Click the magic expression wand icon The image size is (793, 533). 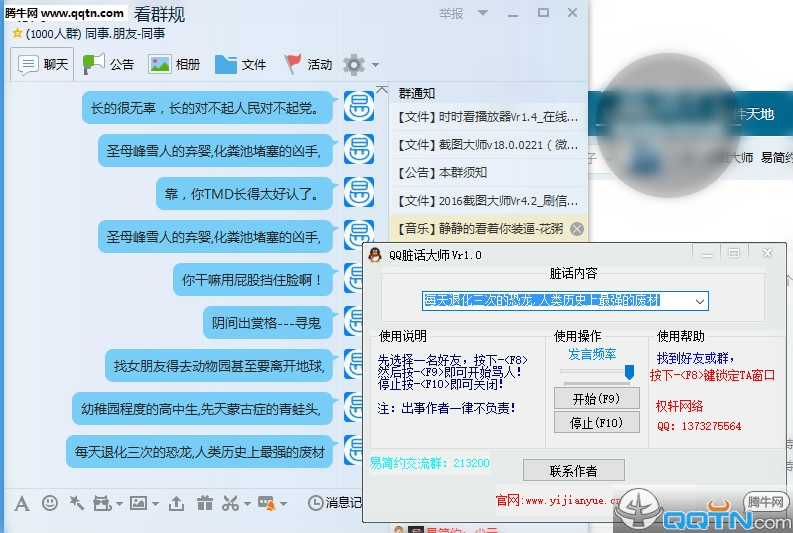pyautogui.click(x=76, y=503)
